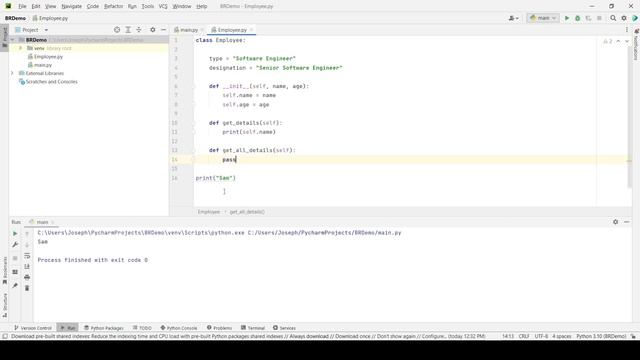The height and width of the screenshot is (360, 640).
Task: Open the Terminal tool window
Action: (253, 328)
